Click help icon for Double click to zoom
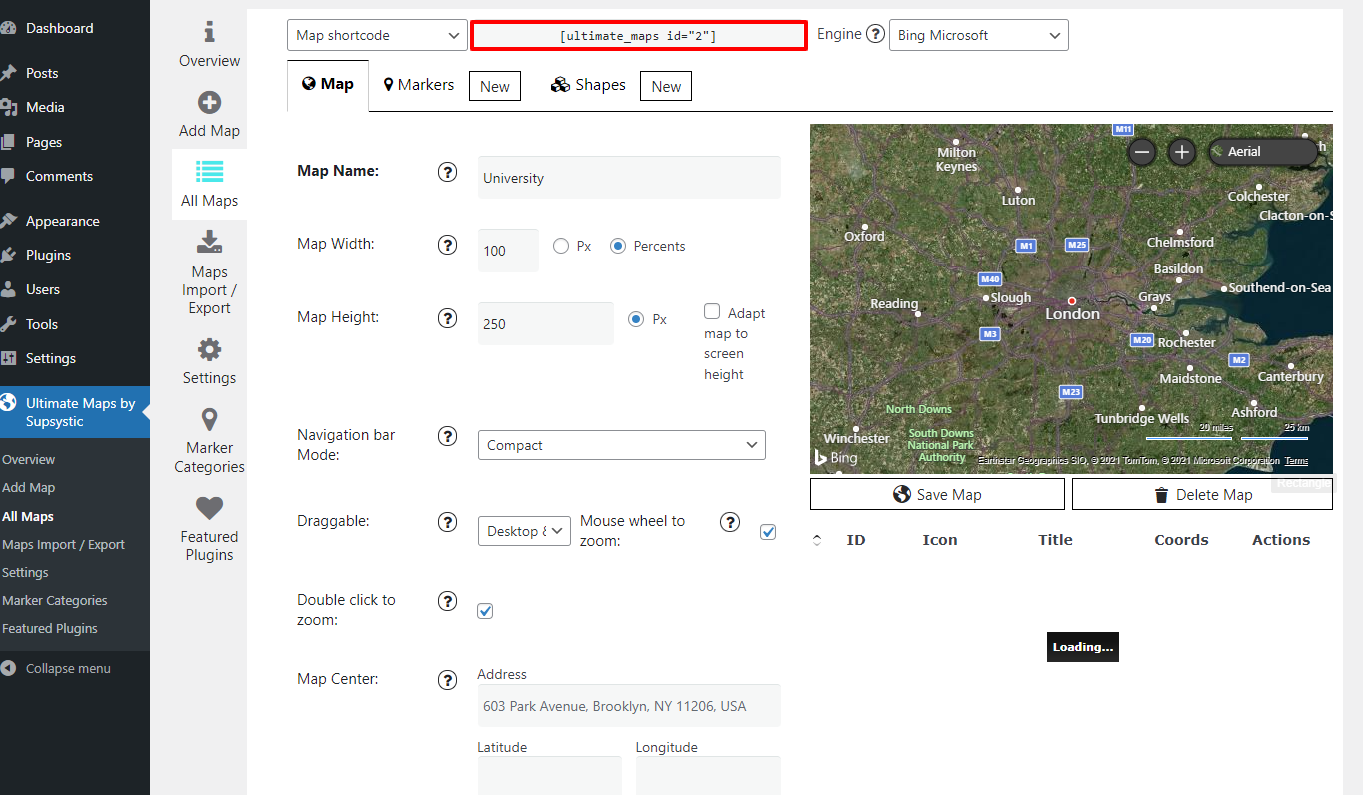This screenshot has width=1363, height=795. pos(448,601)
